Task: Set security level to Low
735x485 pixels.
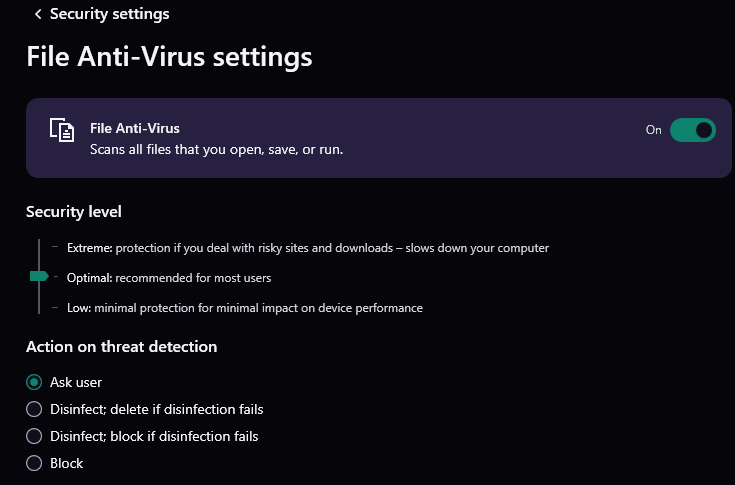Action: 245,308
